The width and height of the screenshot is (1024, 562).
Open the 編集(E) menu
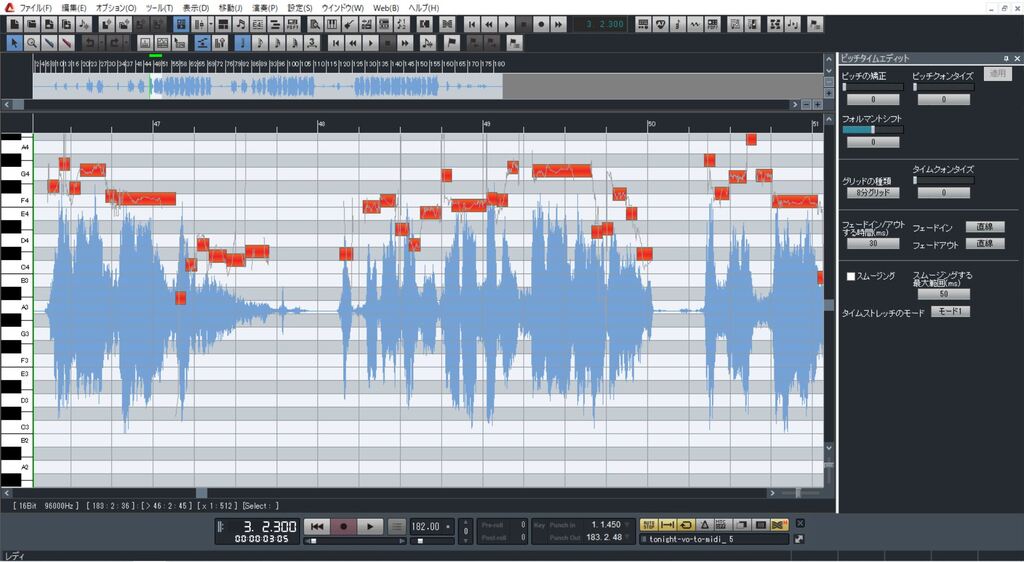click(73, 8)
